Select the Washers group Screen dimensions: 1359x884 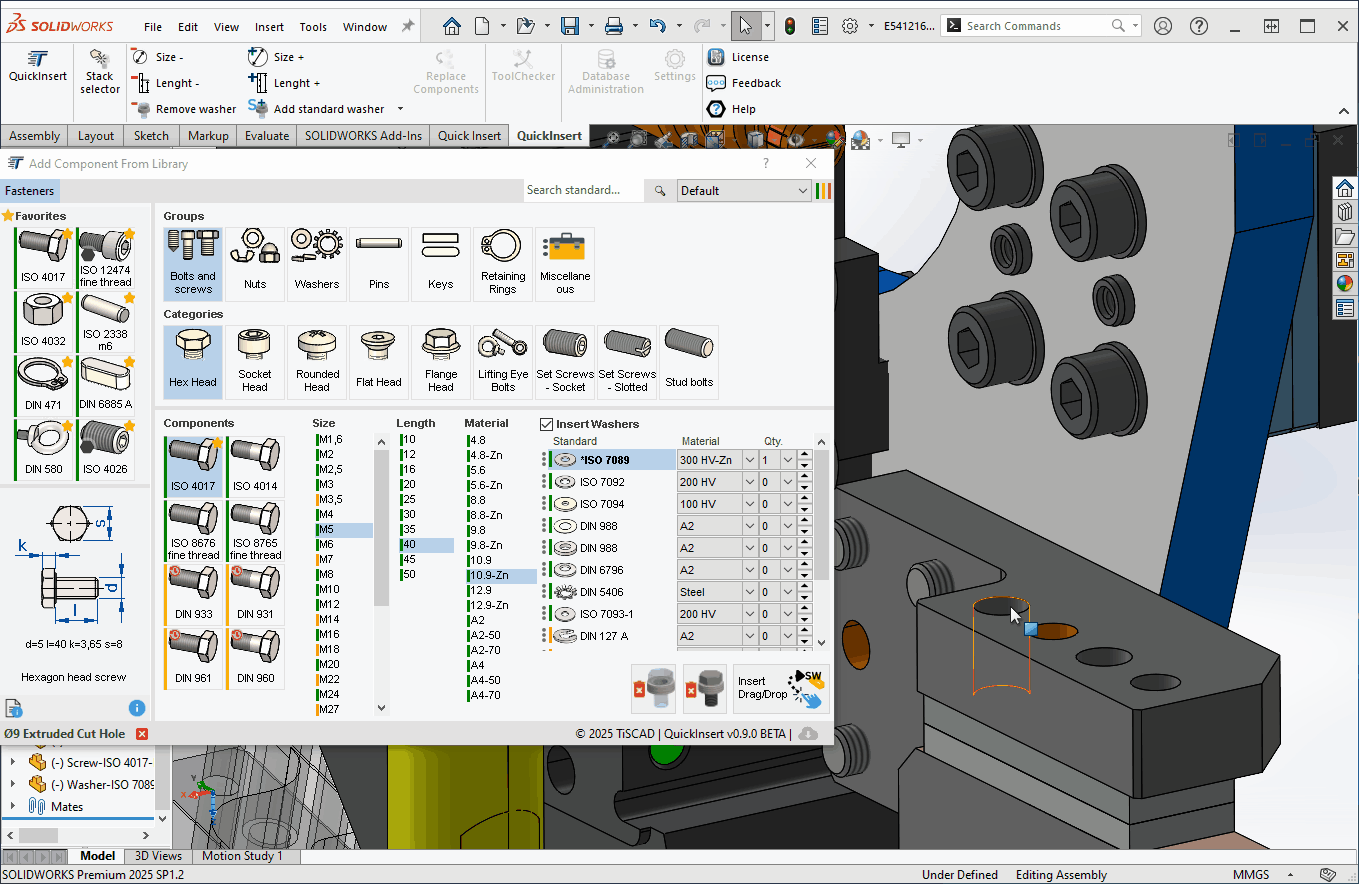[317, 264]
